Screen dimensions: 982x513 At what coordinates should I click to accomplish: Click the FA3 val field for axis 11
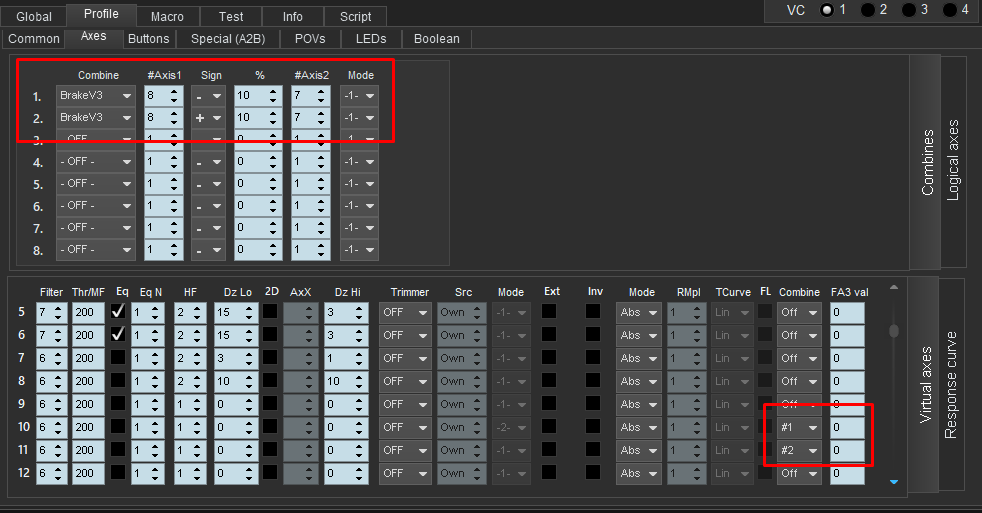(847, 451)
